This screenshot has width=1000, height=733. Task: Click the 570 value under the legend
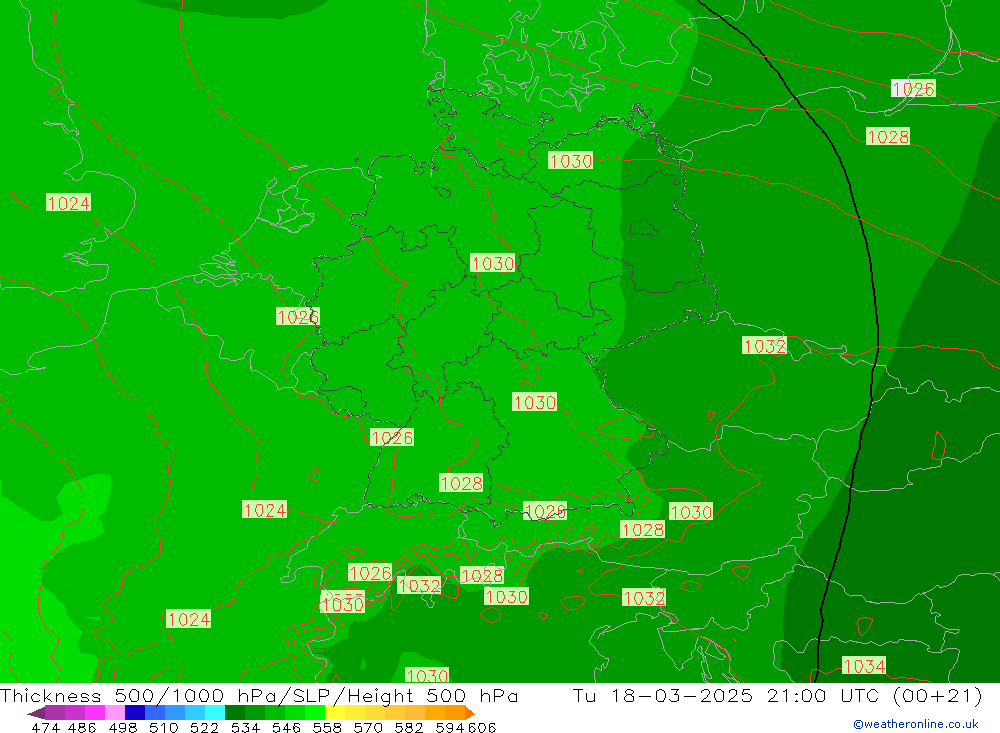tap(367, 727)
